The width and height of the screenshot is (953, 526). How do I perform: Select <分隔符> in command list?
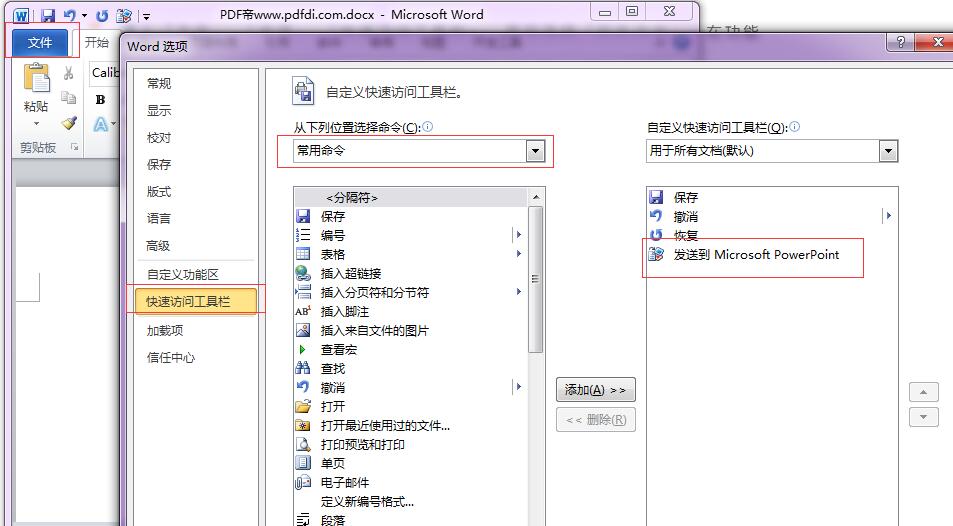[x=410, y=198]
